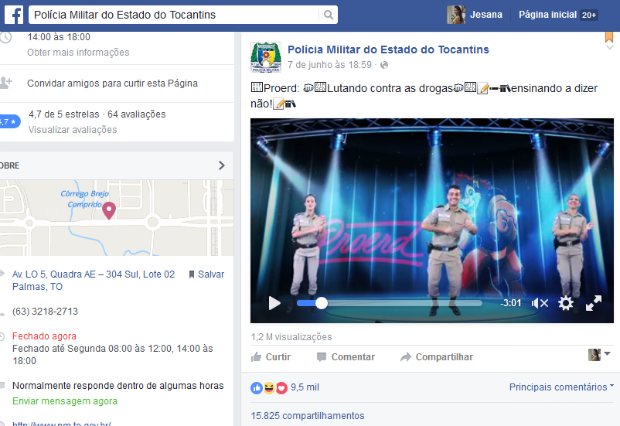Open the post options arrow under bookmark
The width and height of the screenshot is (620, 426).
[x=609, y=47]
